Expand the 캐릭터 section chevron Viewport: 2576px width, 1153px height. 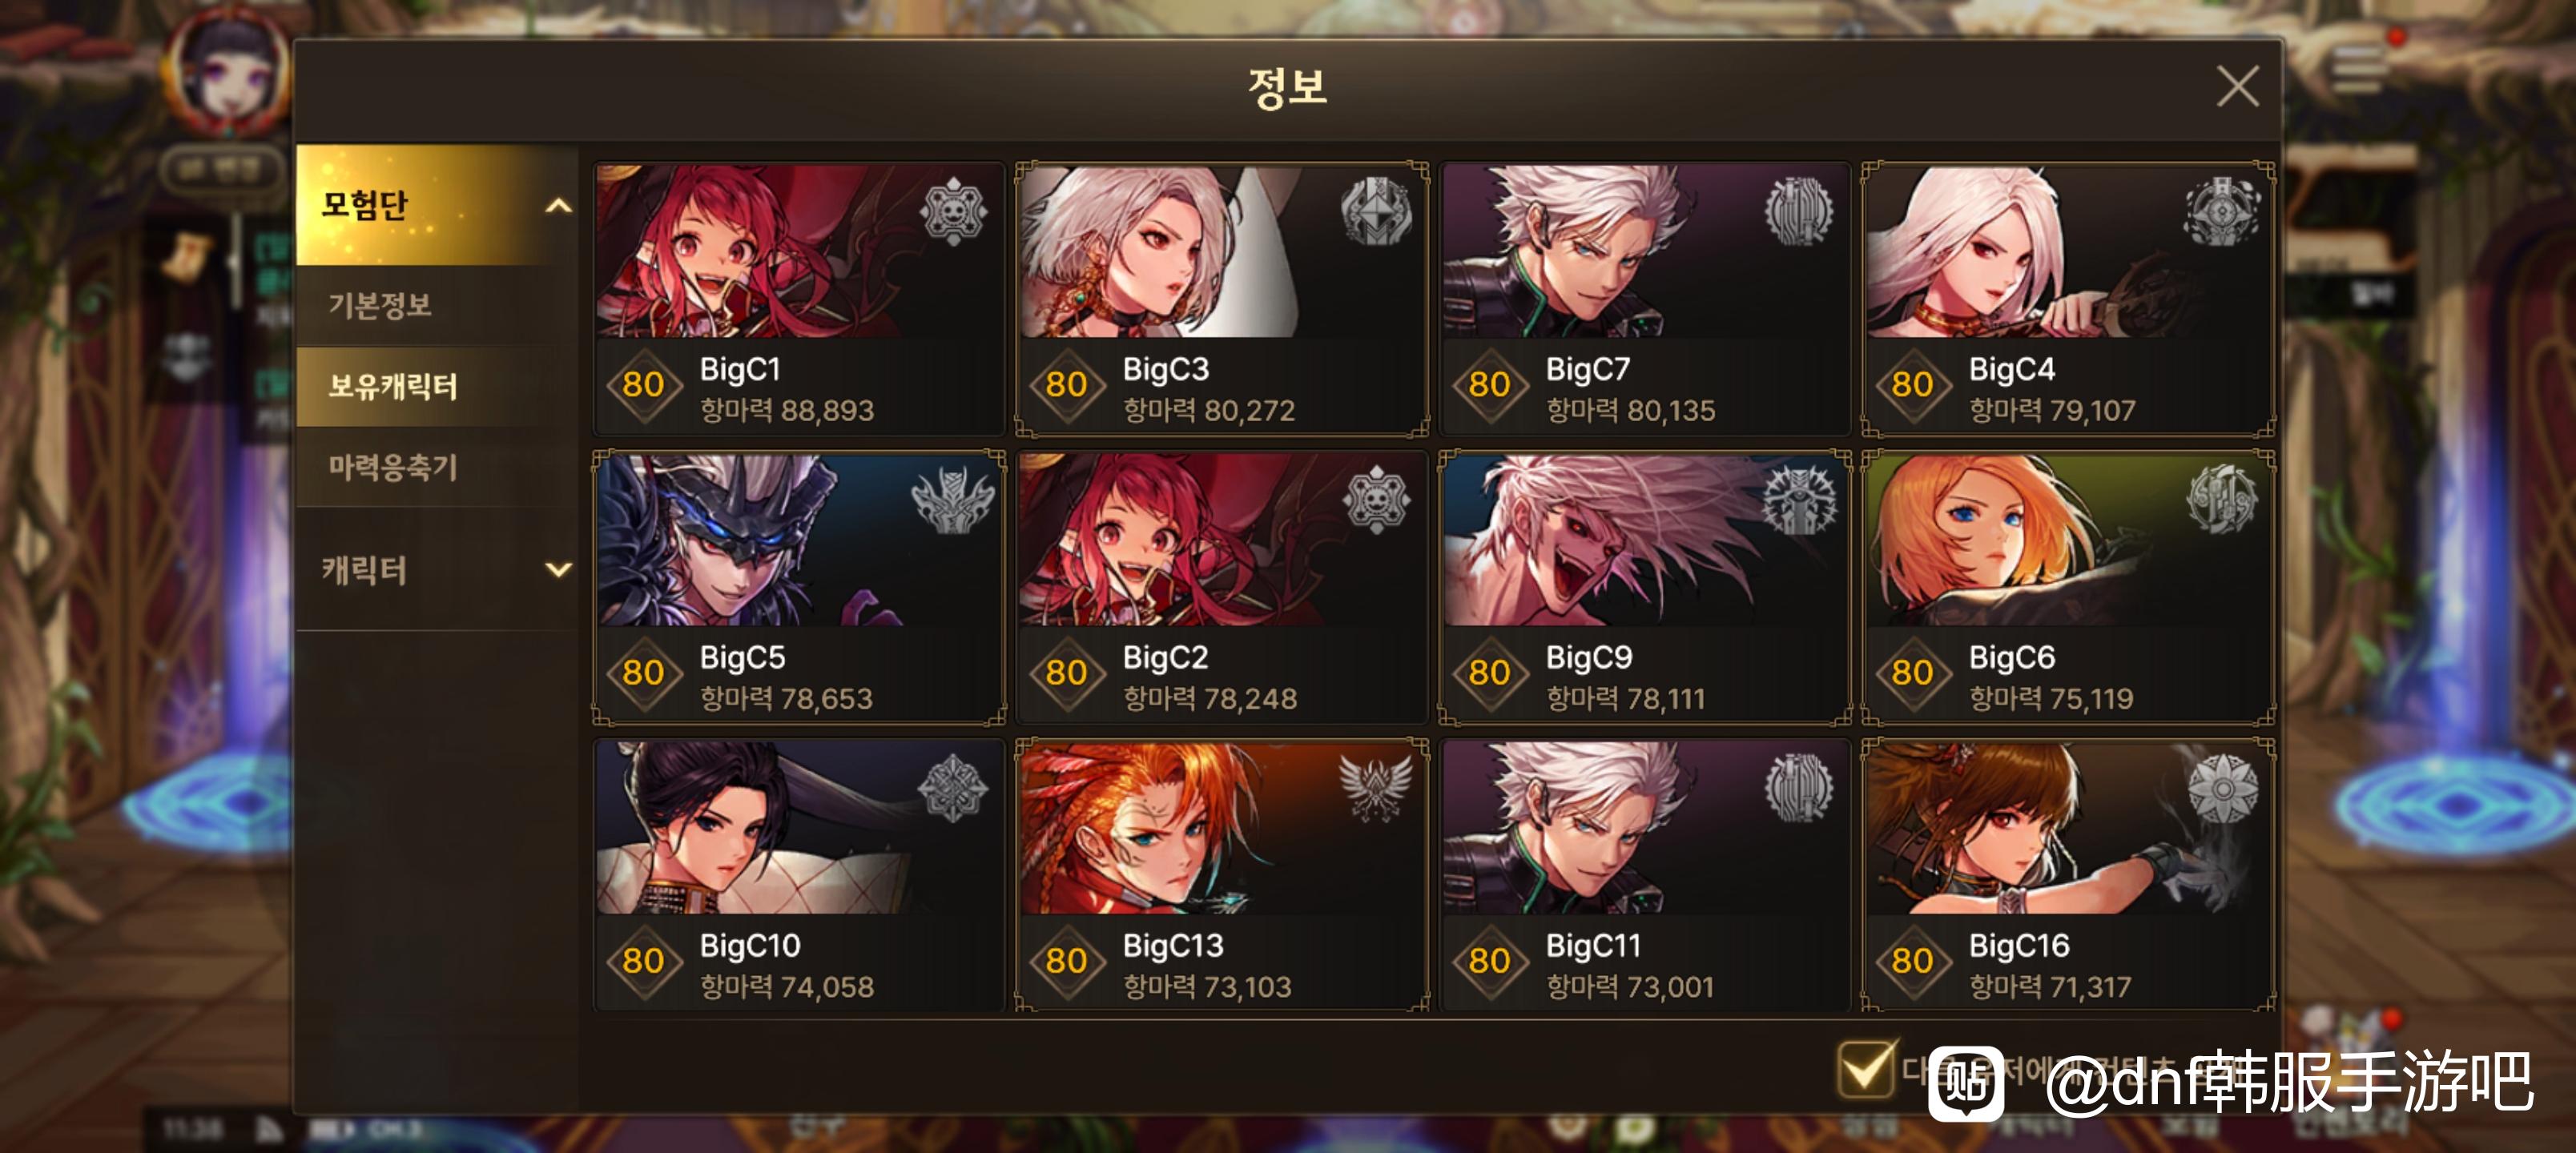[558, 570]
